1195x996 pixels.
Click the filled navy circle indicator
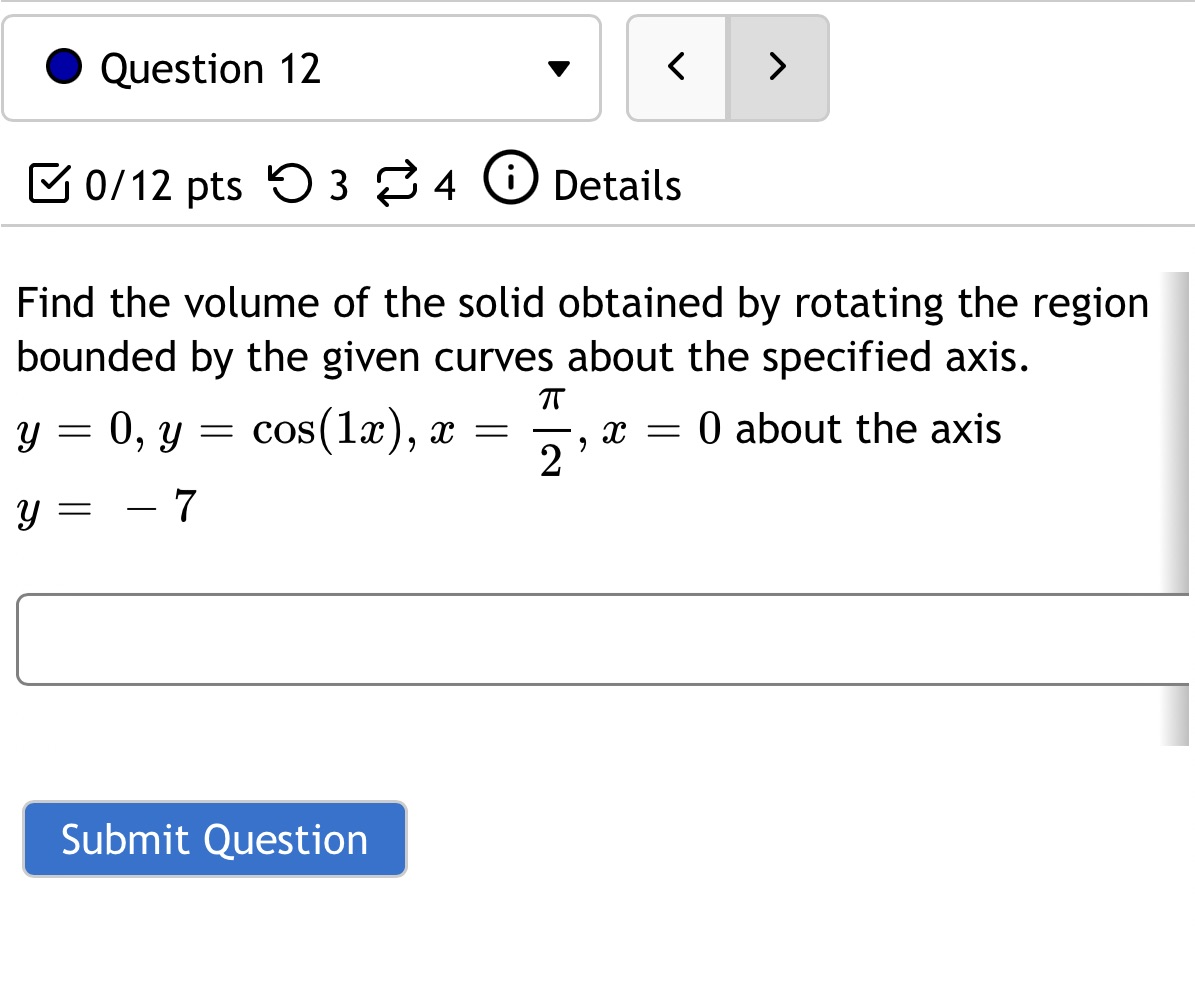point(62,68)
